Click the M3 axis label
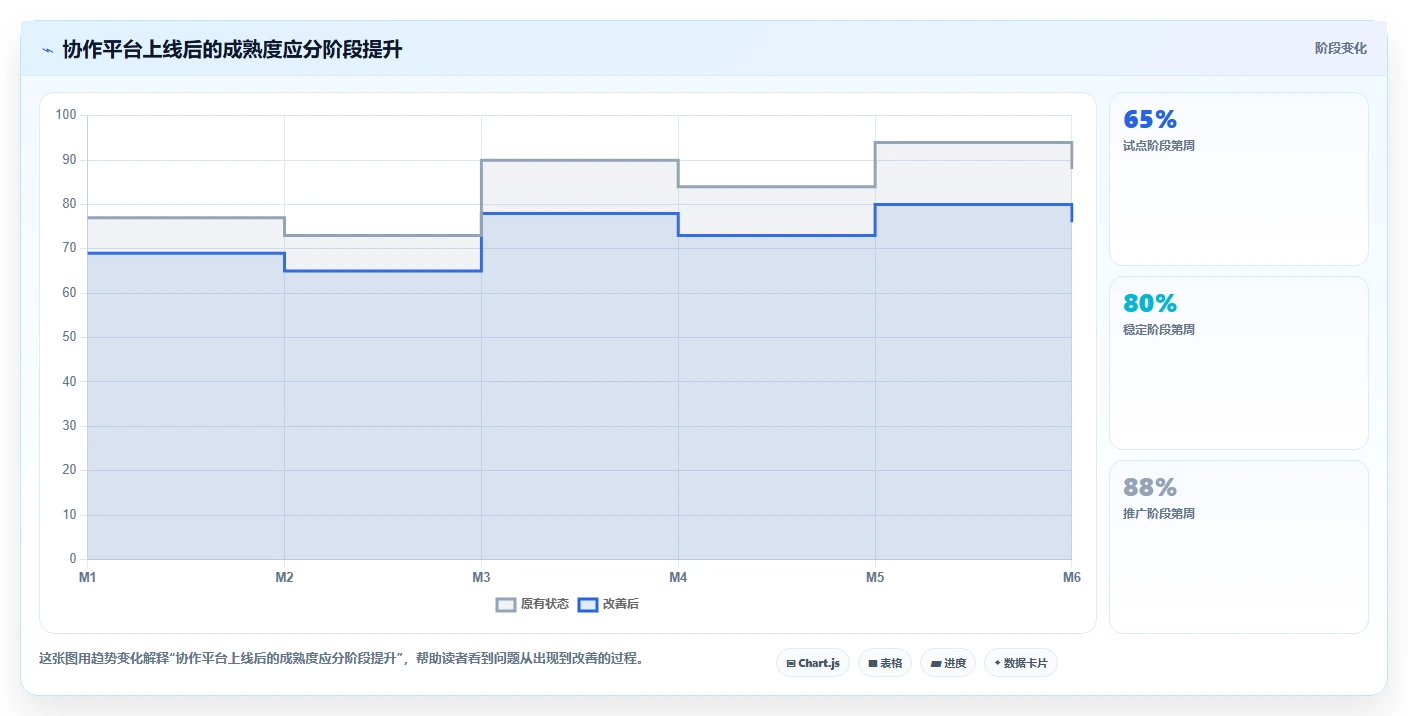Screen dimensions: 1408x716 (x=481, y=577)
